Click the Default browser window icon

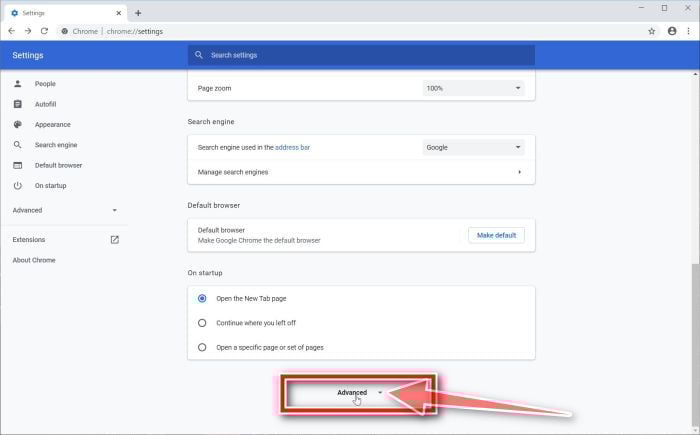tap(17, 165)
